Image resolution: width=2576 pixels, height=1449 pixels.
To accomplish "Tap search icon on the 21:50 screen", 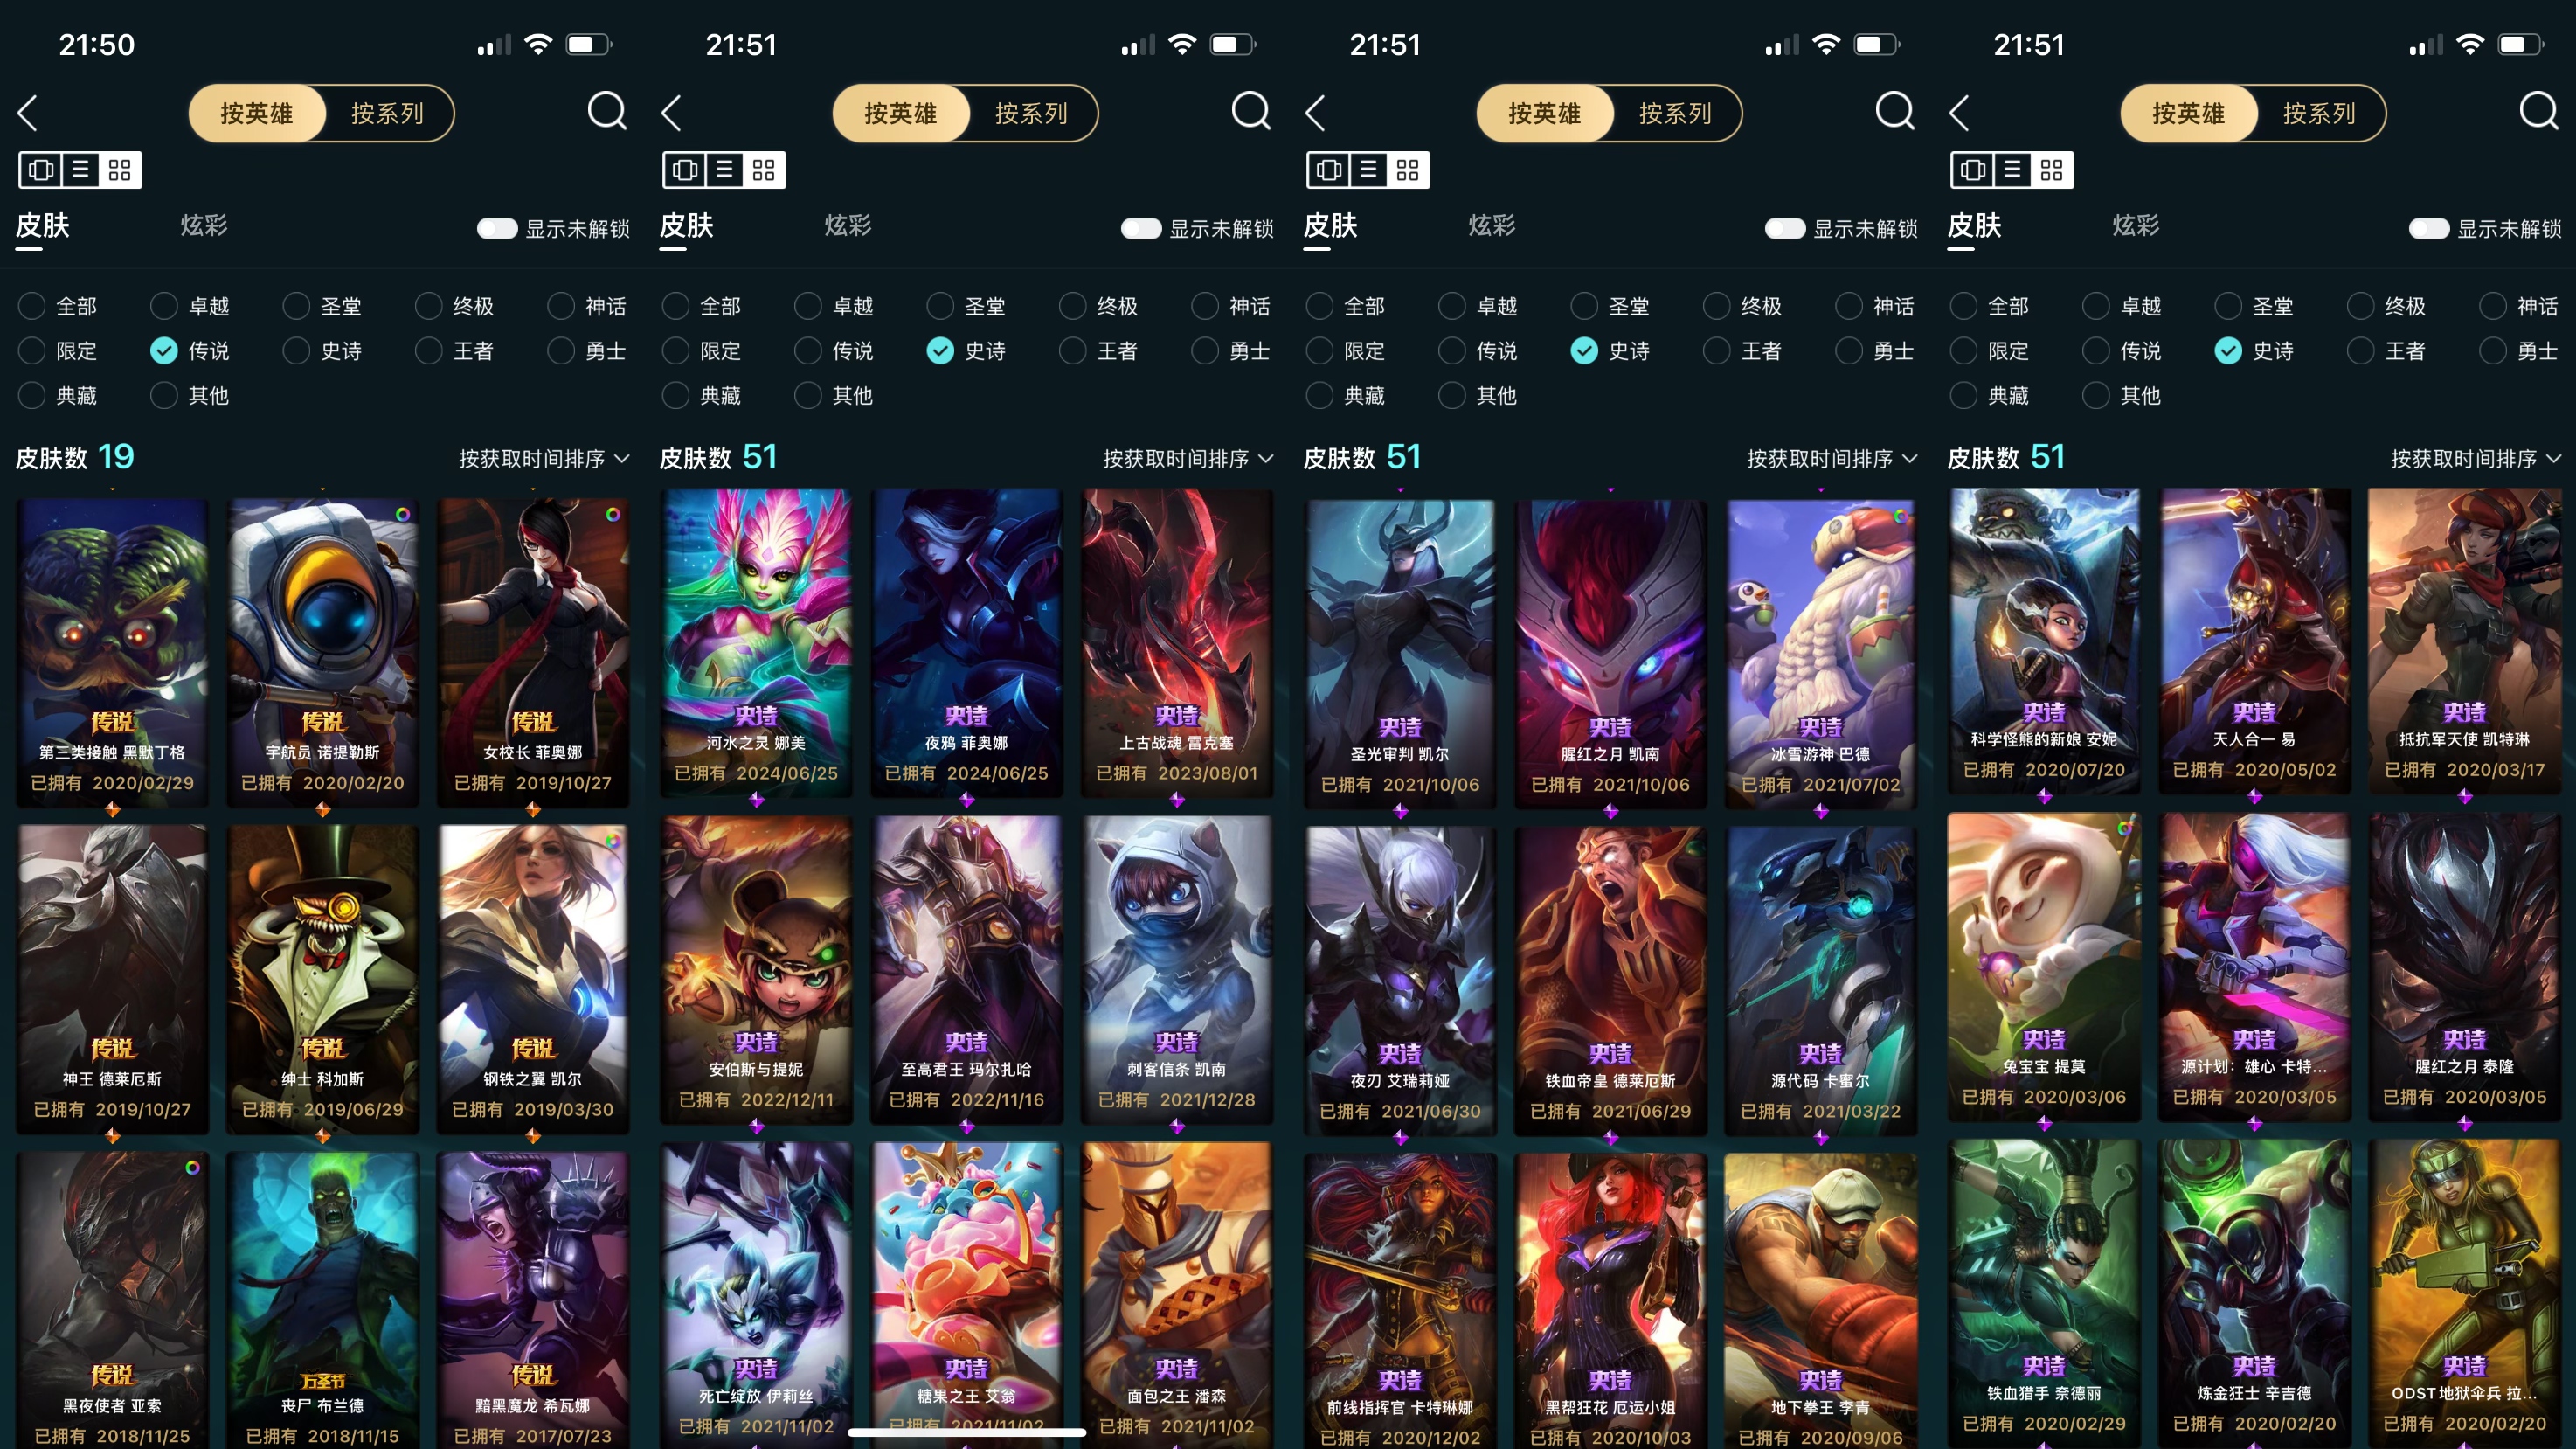I will tap(606, 112).
